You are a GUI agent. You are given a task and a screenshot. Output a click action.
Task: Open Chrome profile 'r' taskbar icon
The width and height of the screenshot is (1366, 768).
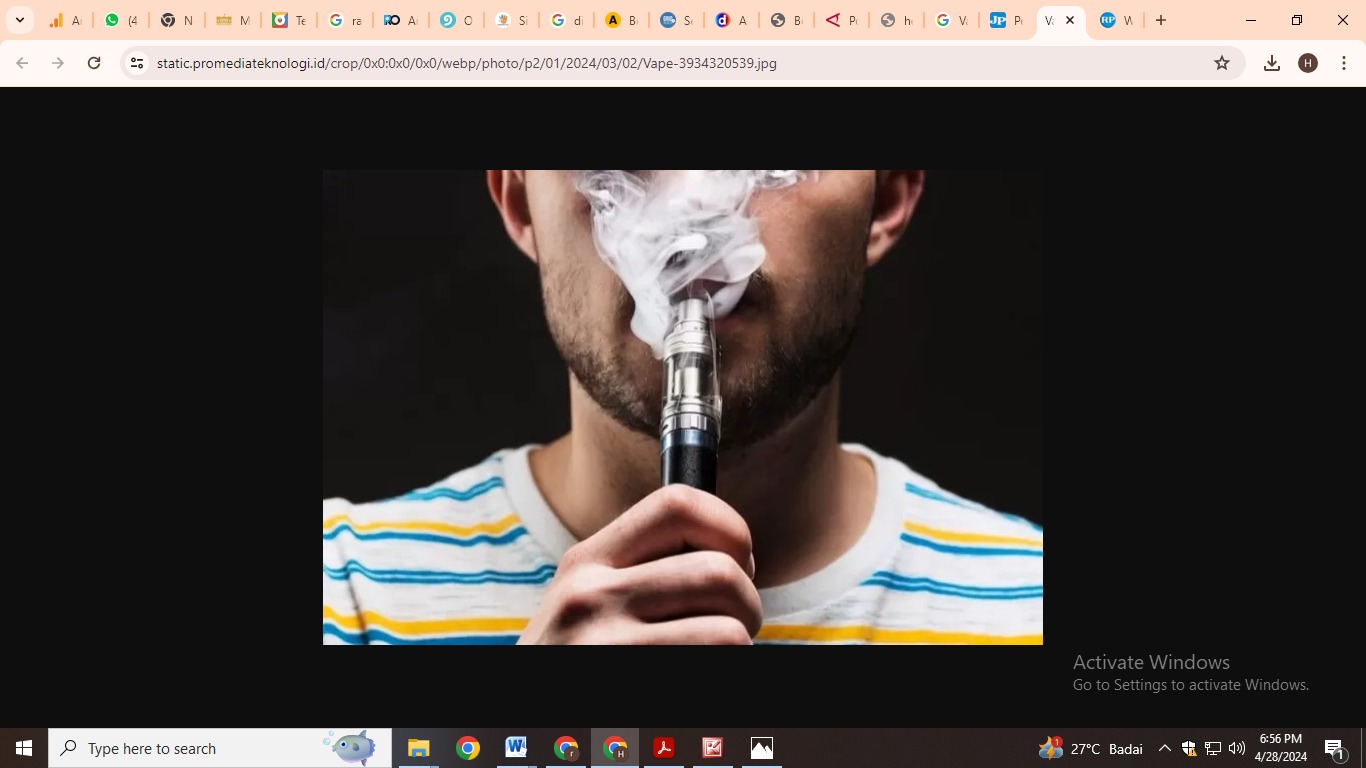566,748
